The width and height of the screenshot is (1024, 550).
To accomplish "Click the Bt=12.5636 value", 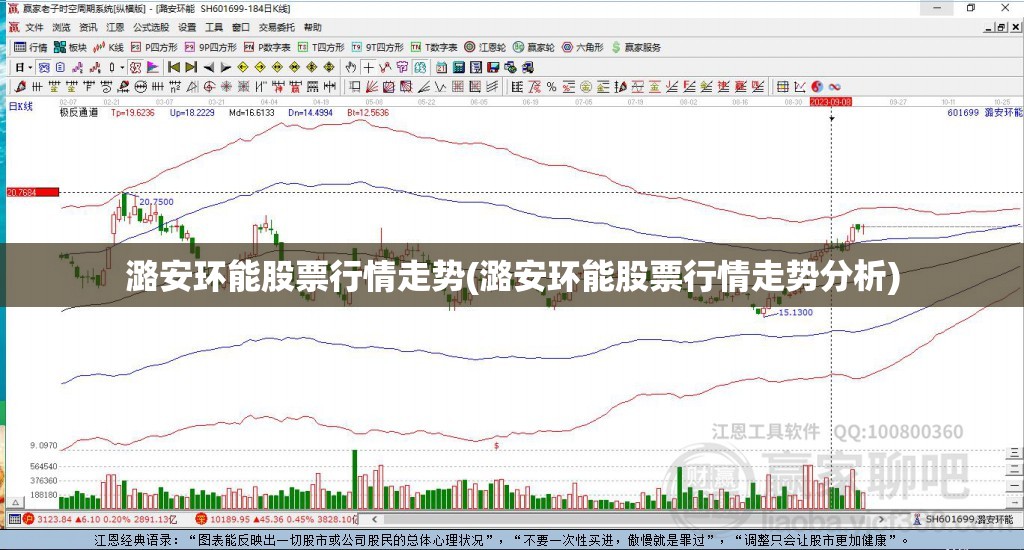I will [368, 113].
